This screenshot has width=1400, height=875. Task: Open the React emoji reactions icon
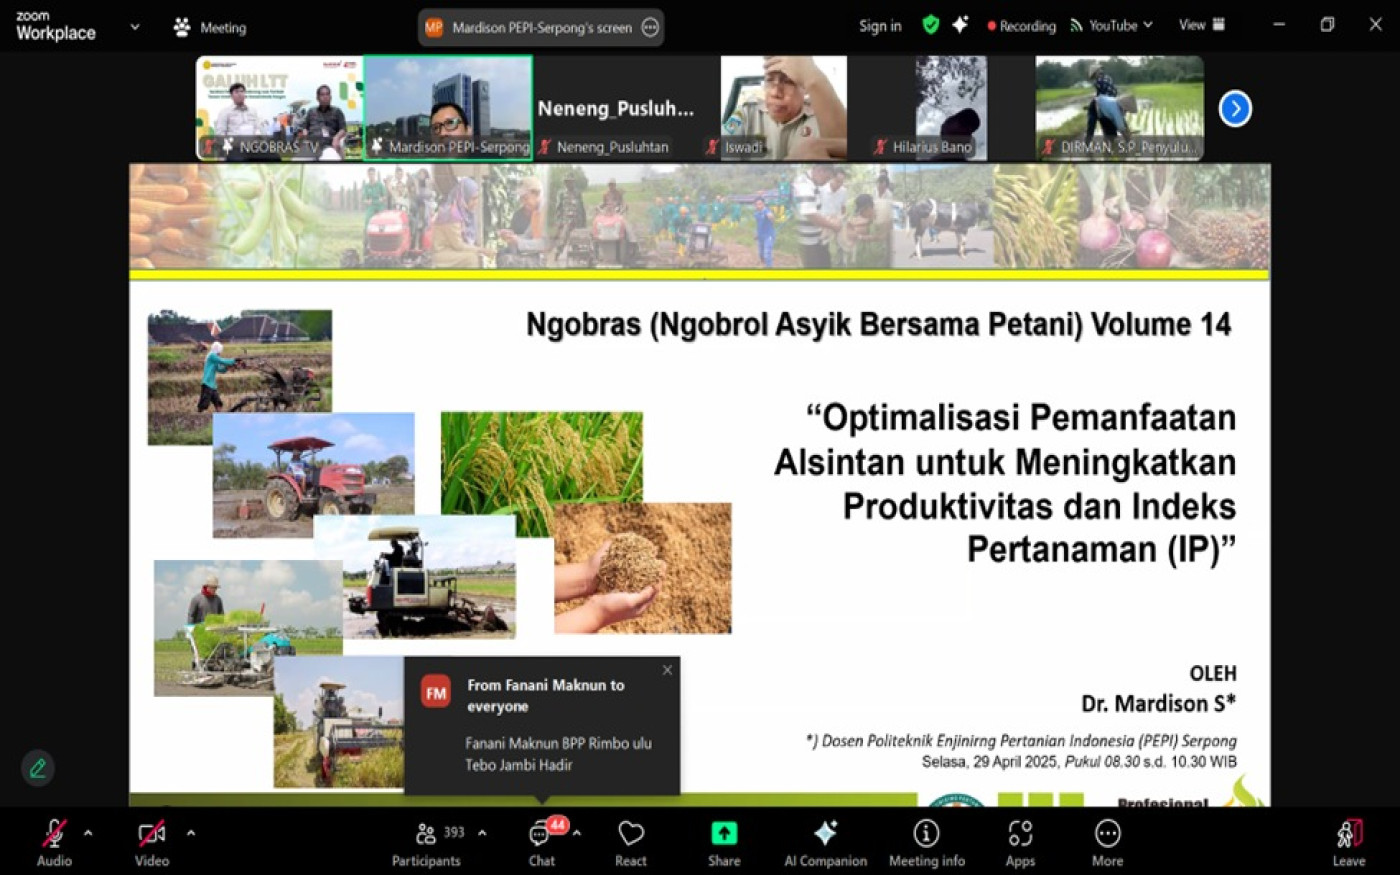pyautogui.click(x=630, y=841)
